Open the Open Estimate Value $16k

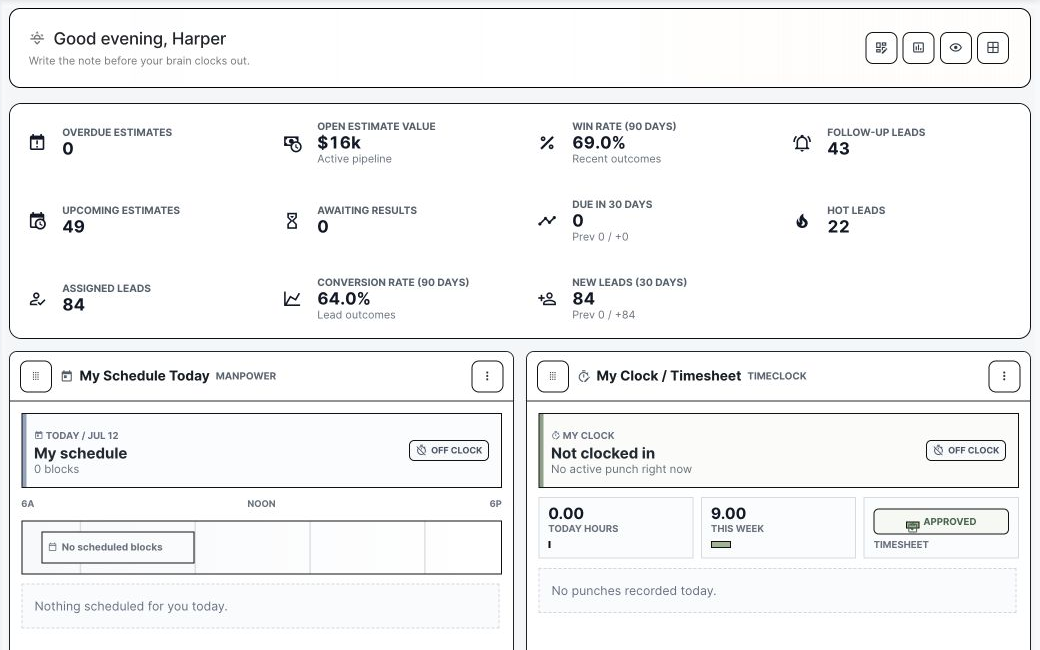(x=339, y=143)
